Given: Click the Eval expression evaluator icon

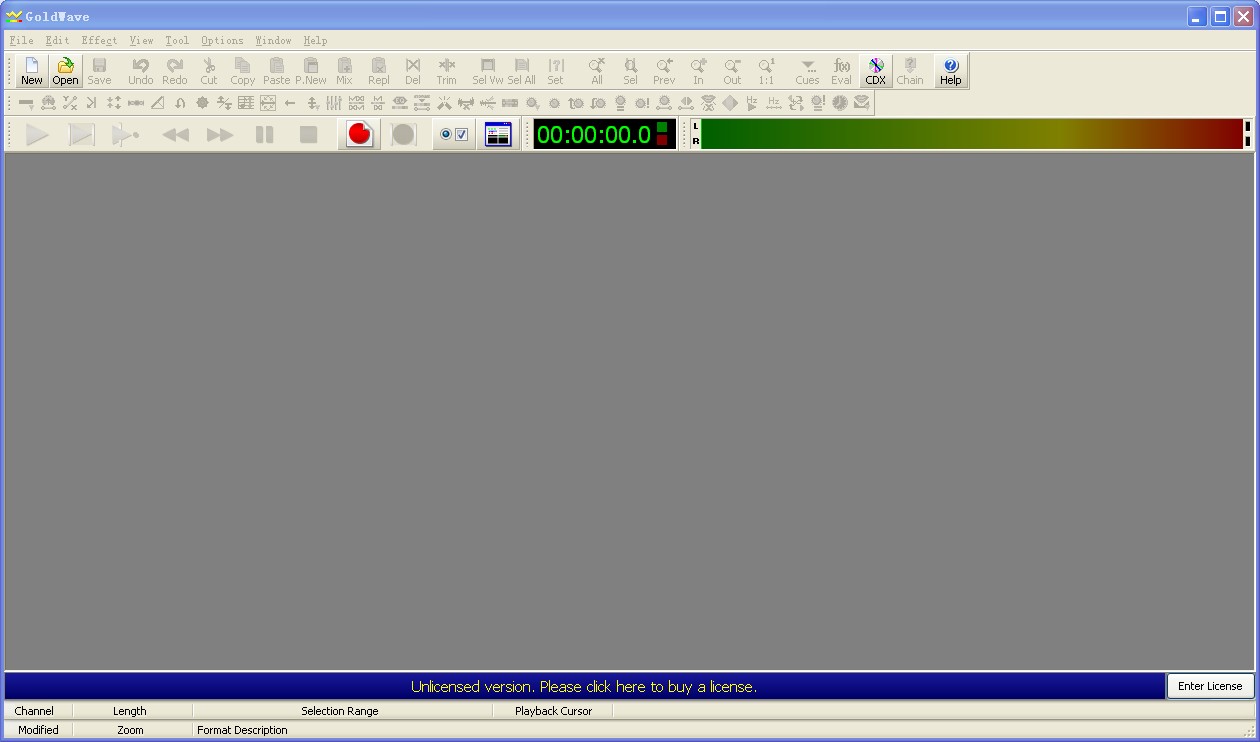Looking at the screenshot, I should point(841,71).
